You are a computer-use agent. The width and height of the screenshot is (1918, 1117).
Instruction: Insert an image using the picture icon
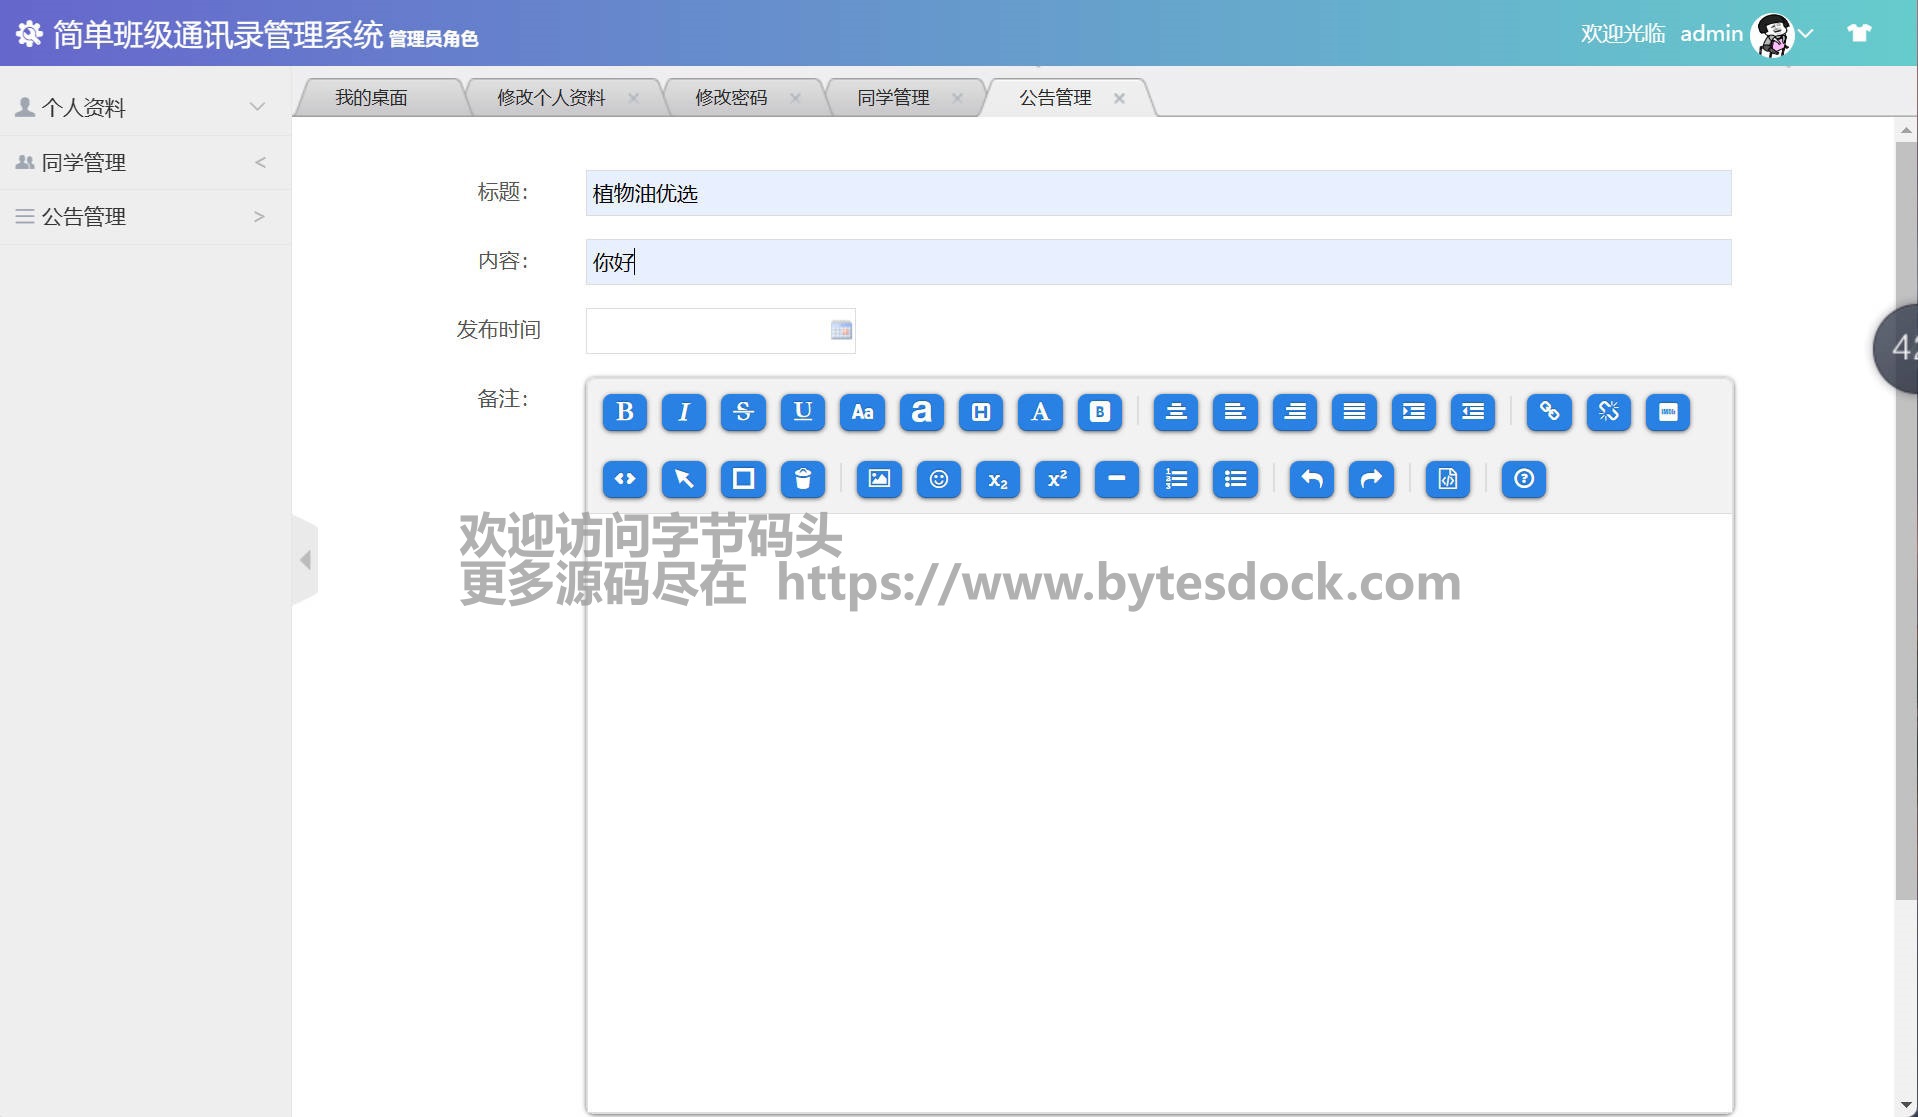pyautogui.click(x=879, y=479)
